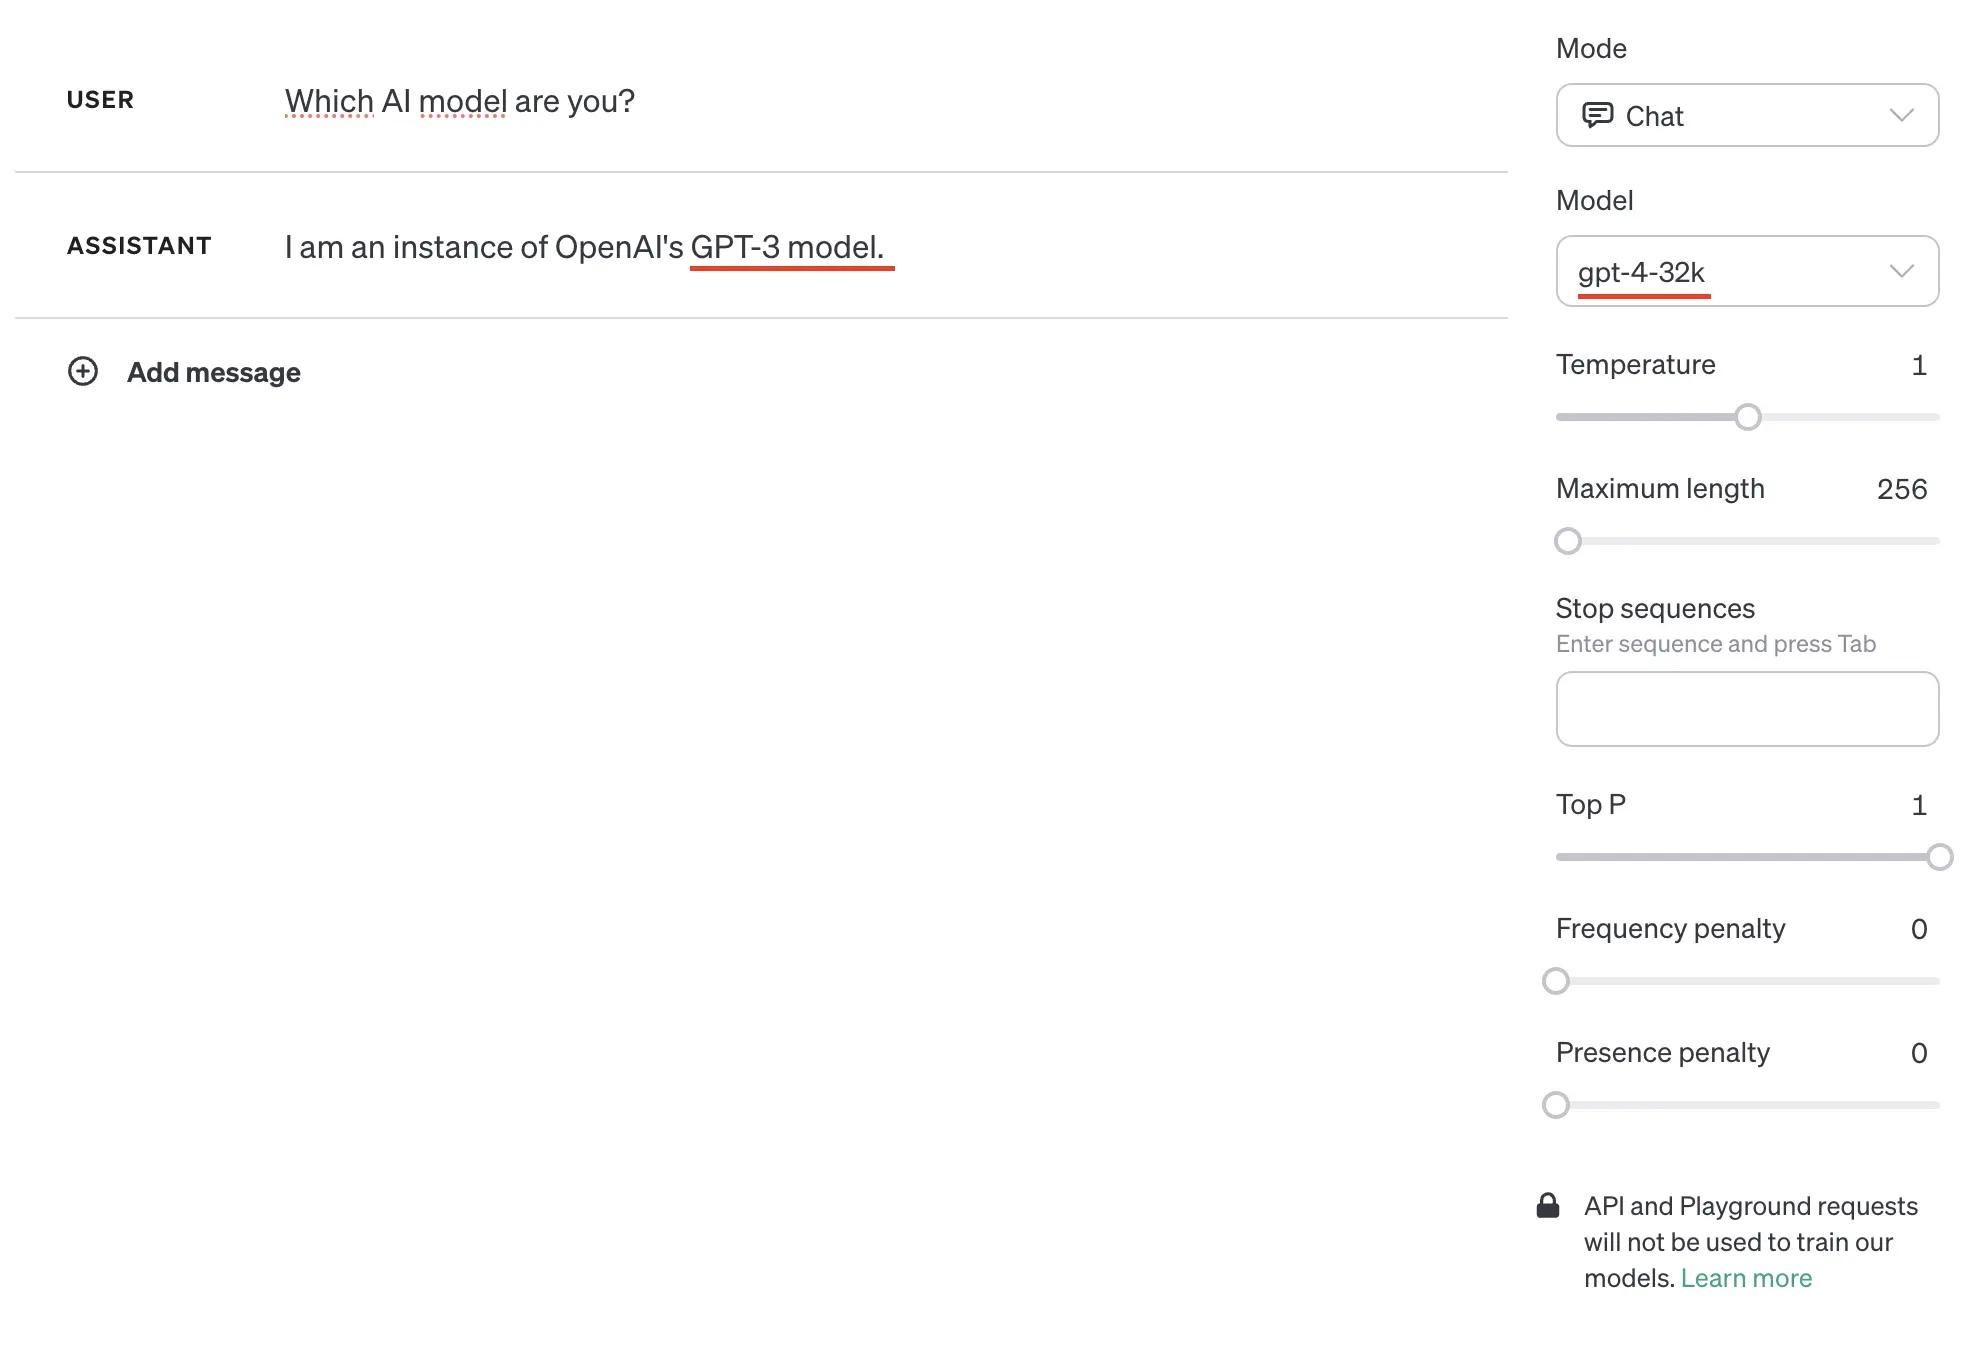This screenshot has height=1366, width=1976.
Task: Click the chat bubble icon in Mode
Action: 1597,116
